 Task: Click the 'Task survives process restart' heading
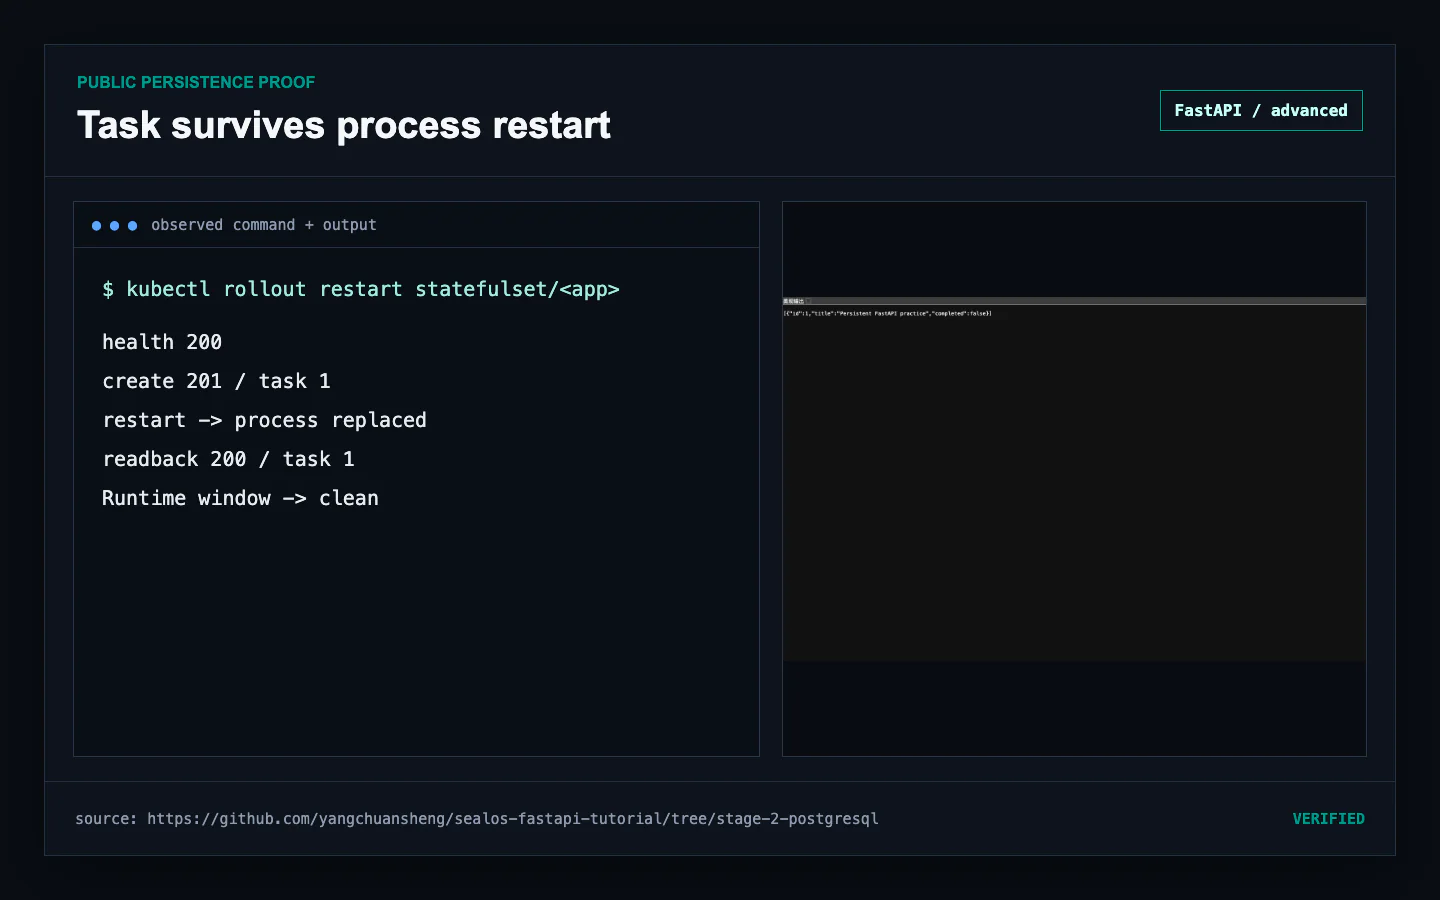(x=344, y=126)
